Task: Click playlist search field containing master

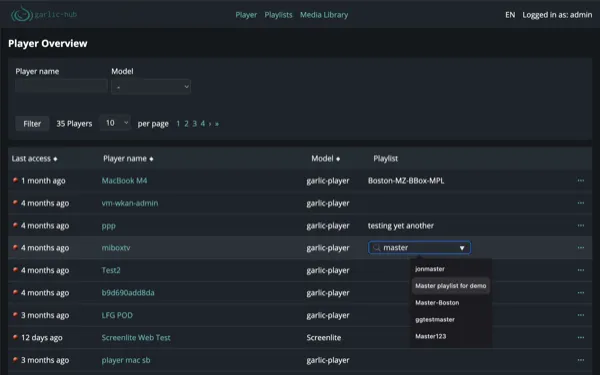Action: pyautogui.click(x=419, y=248)
